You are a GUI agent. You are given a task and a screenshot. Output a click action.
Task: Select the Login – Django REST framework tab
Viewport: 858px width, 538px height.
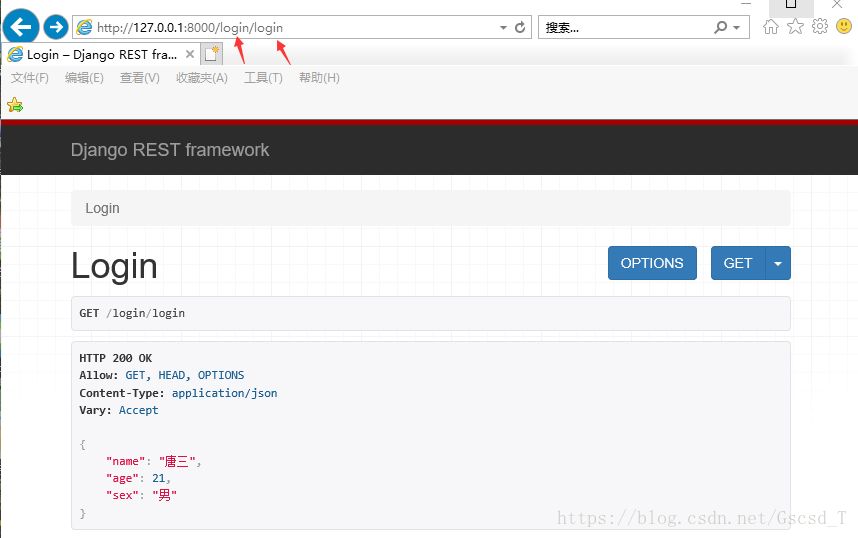101,54
